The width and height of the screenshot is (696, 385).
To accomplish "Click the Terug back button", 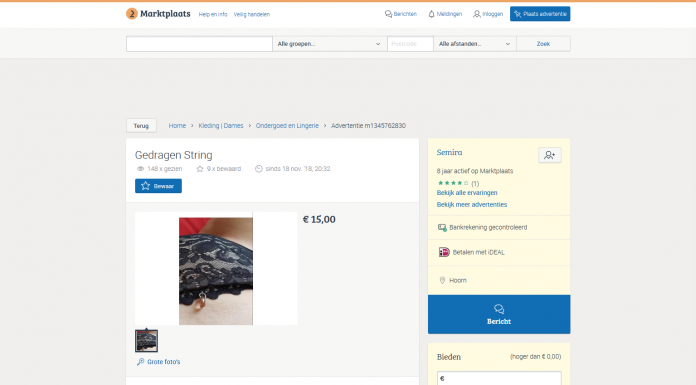I will (141, 126).
